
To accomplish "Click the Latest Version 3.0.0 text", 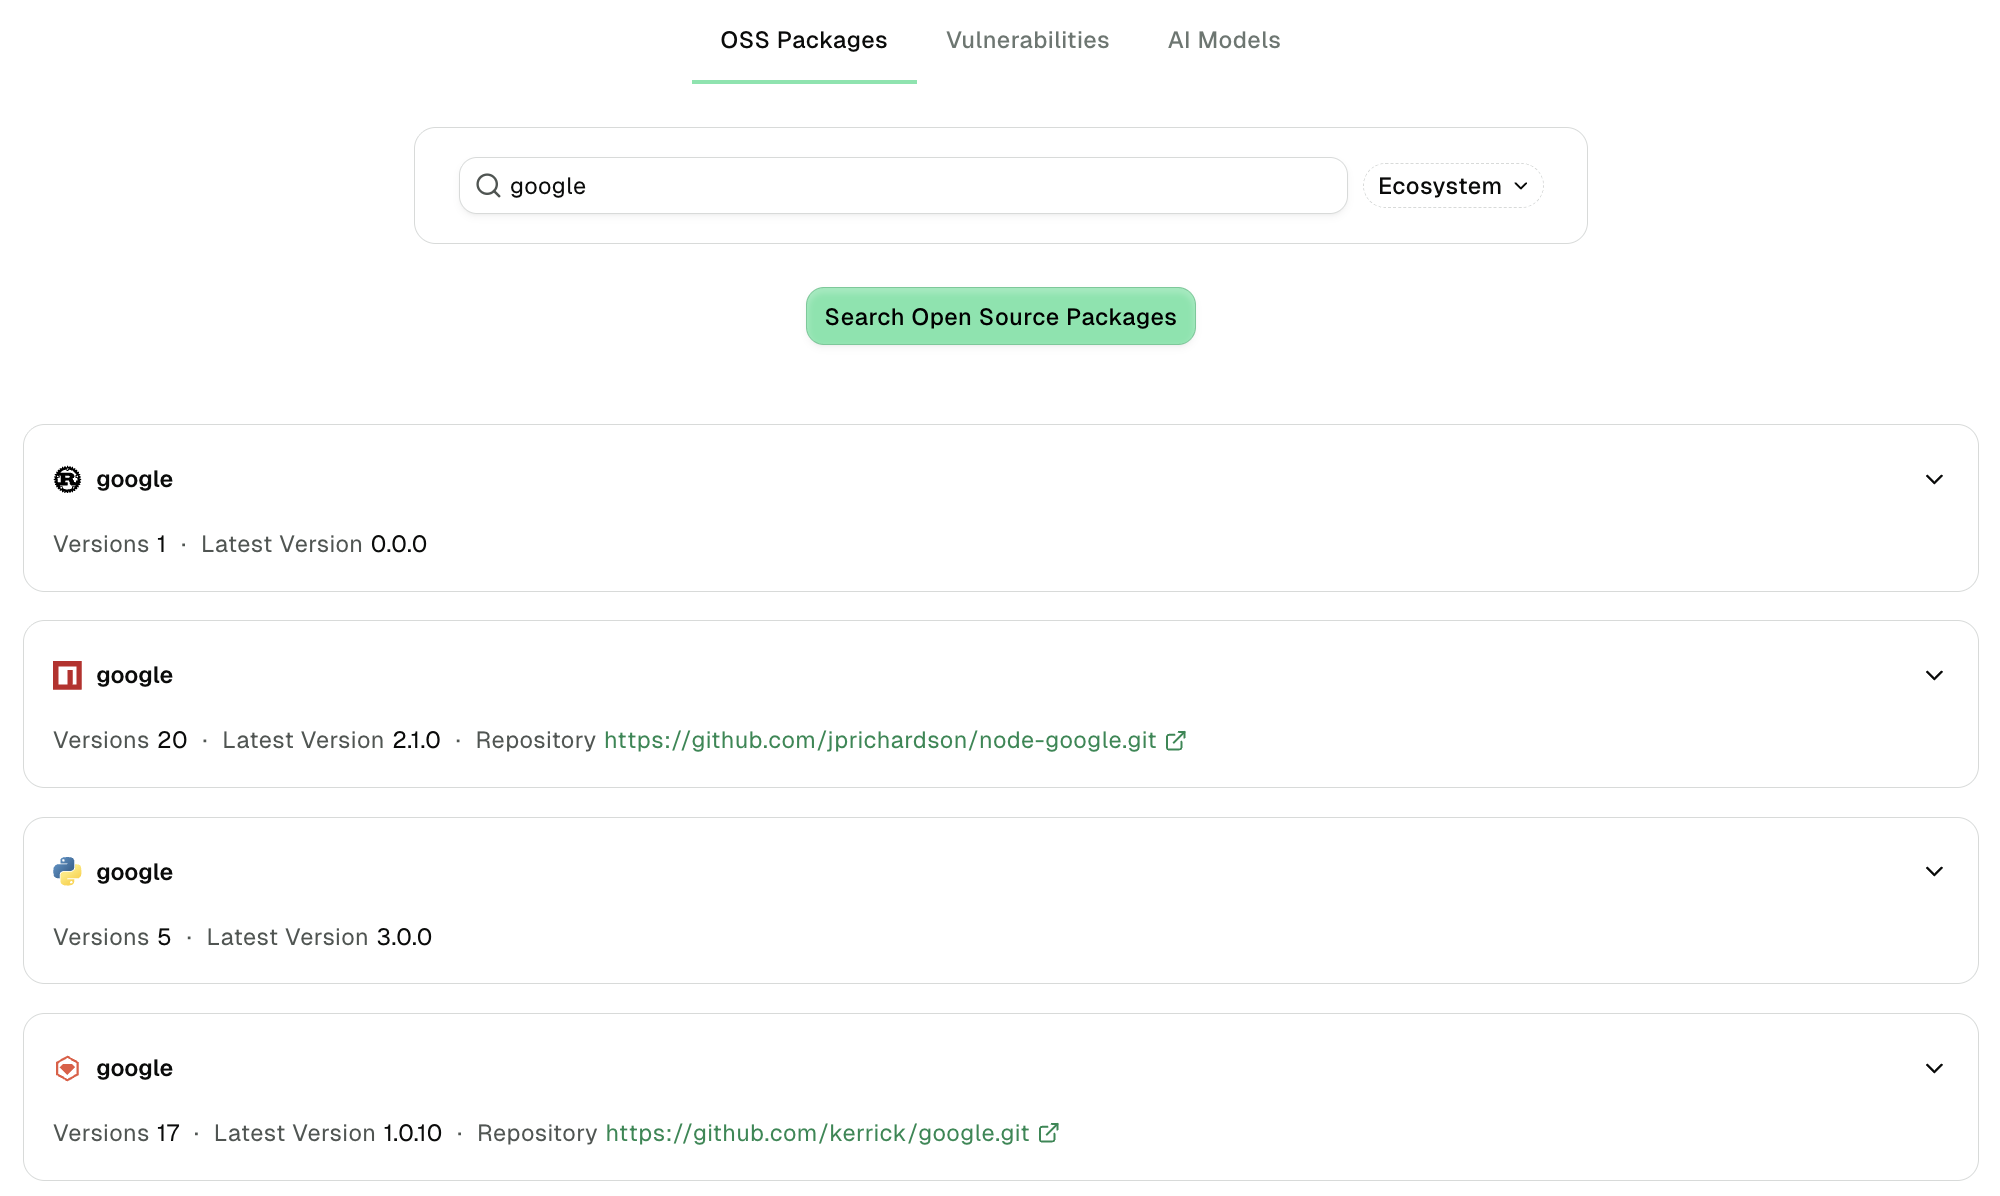I will tap(319, 937).
